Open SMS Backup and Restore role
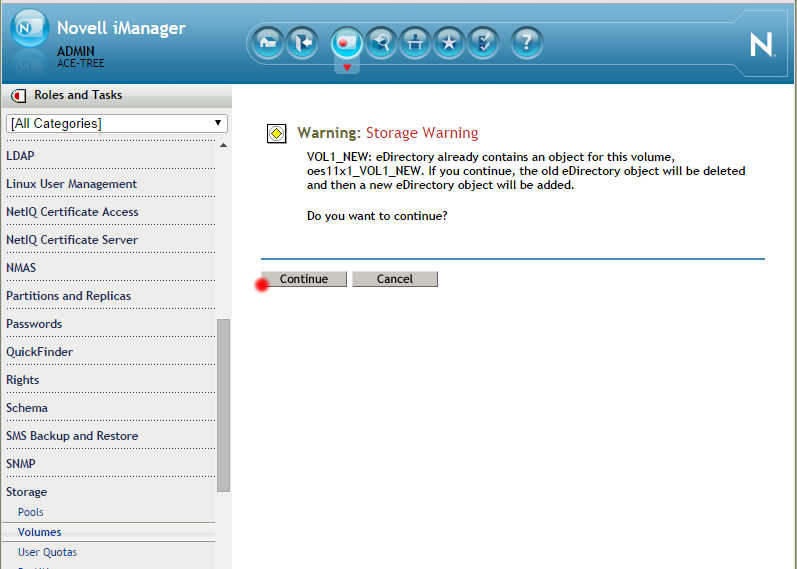Image resolution: width=797 pixels, height=569 pixels. tap(72, 436)
